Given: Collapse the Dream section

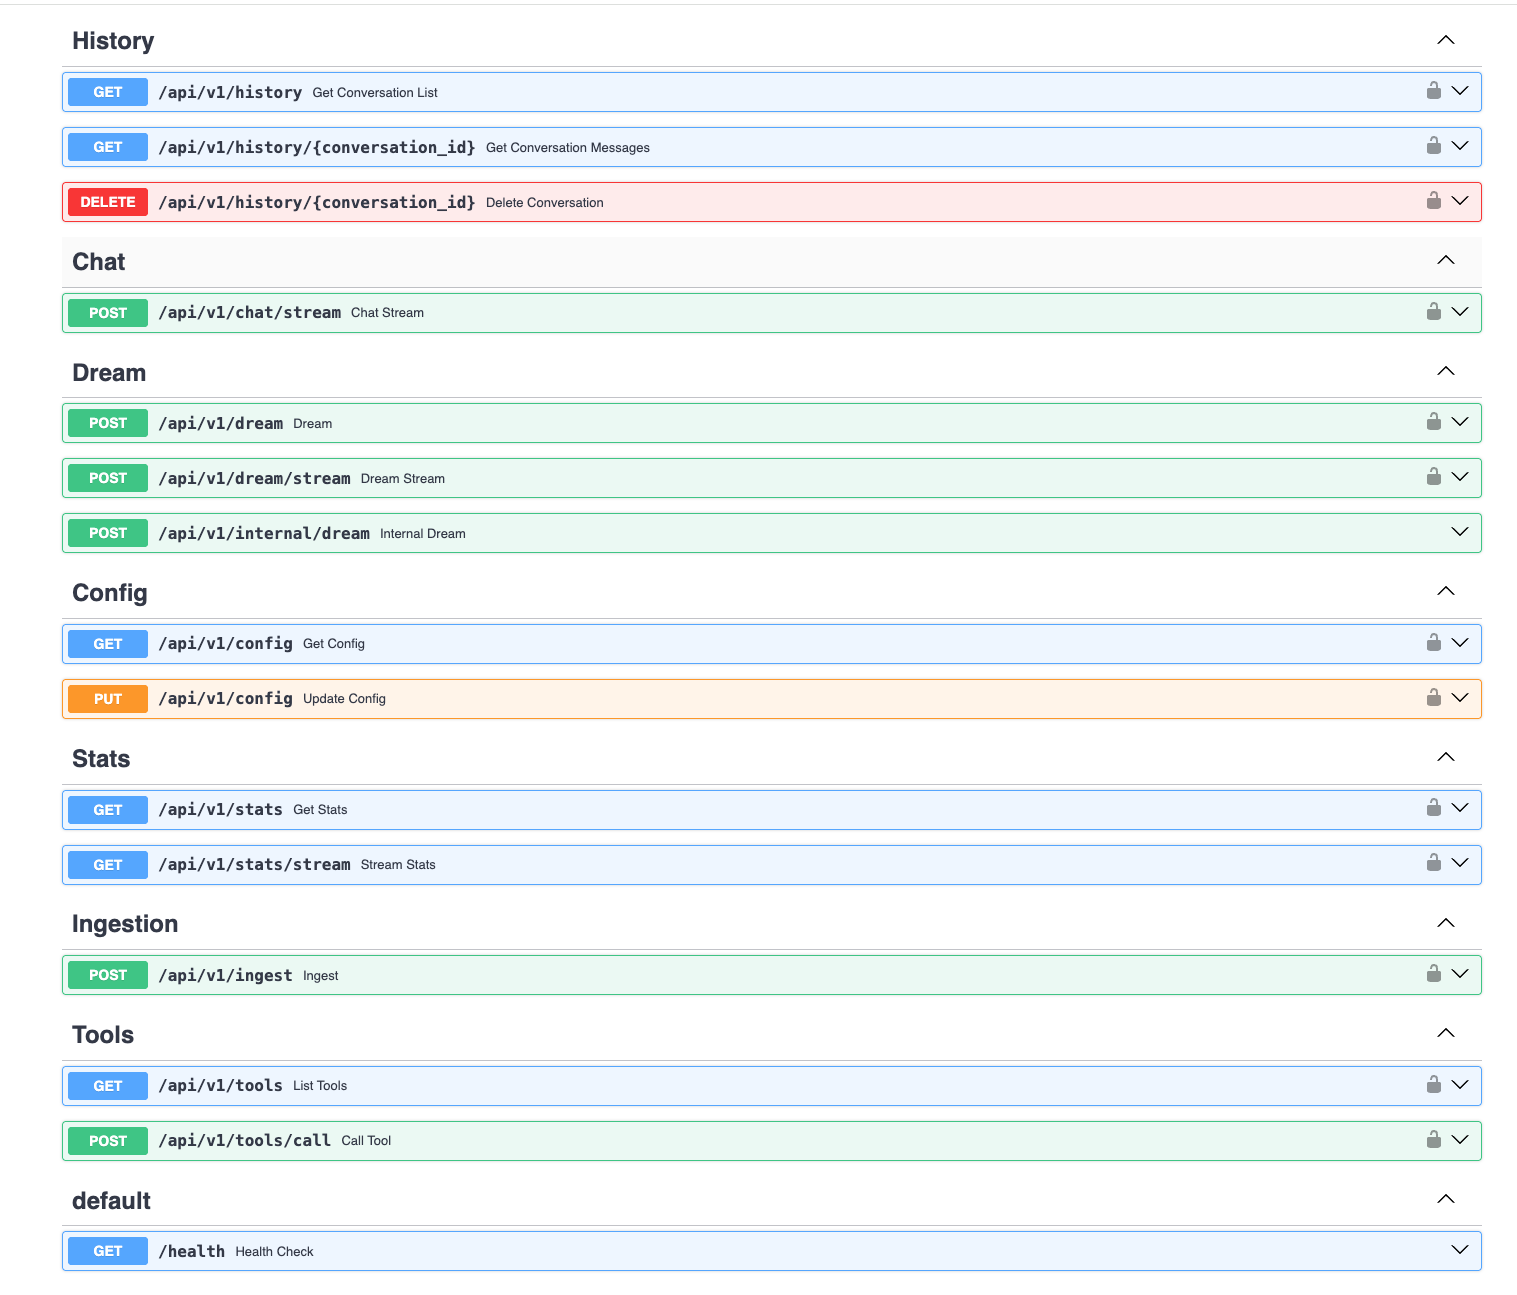Looking at the screenshot, I should click(1446, 371).
